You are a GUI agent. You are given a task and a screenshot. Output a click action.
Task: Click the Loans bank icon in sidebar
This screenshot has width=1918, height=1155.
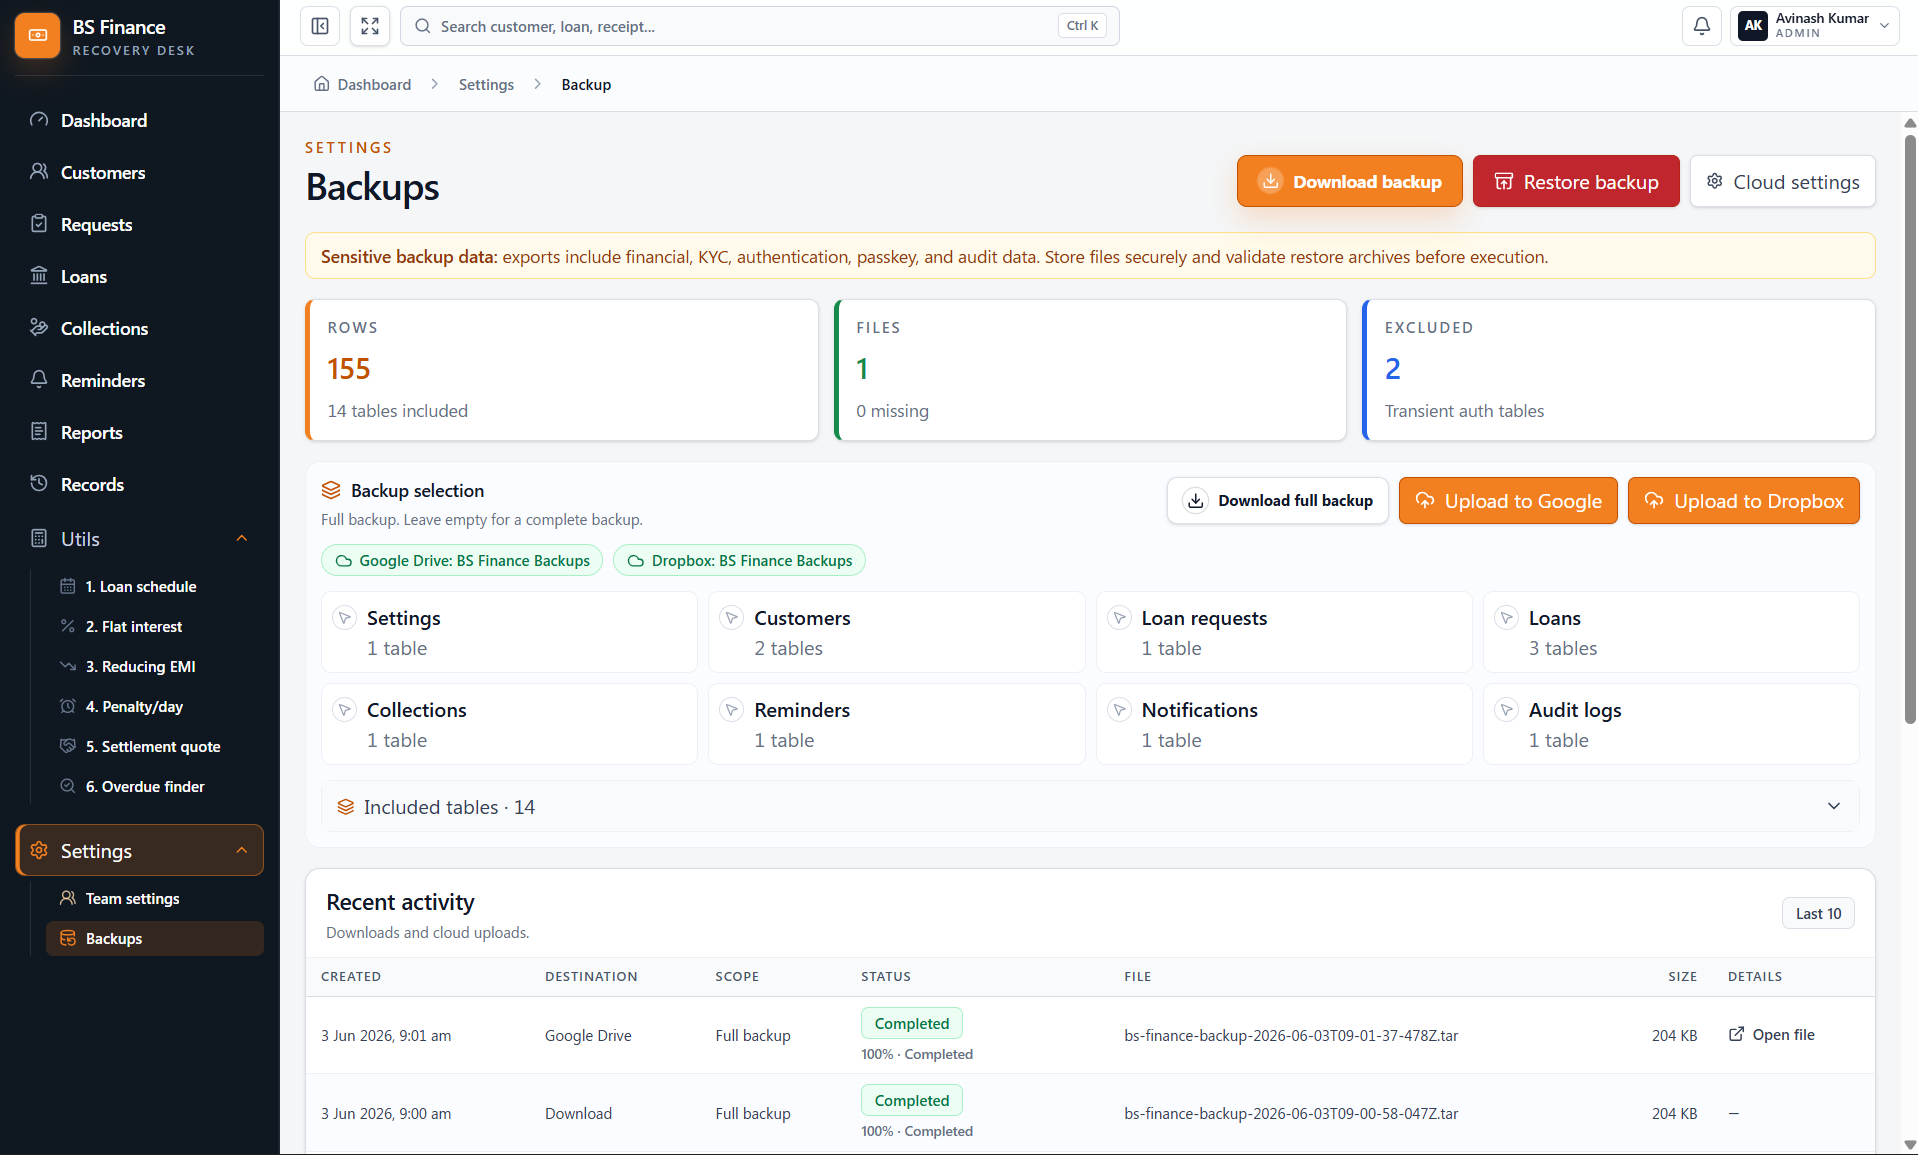[39, 276]
